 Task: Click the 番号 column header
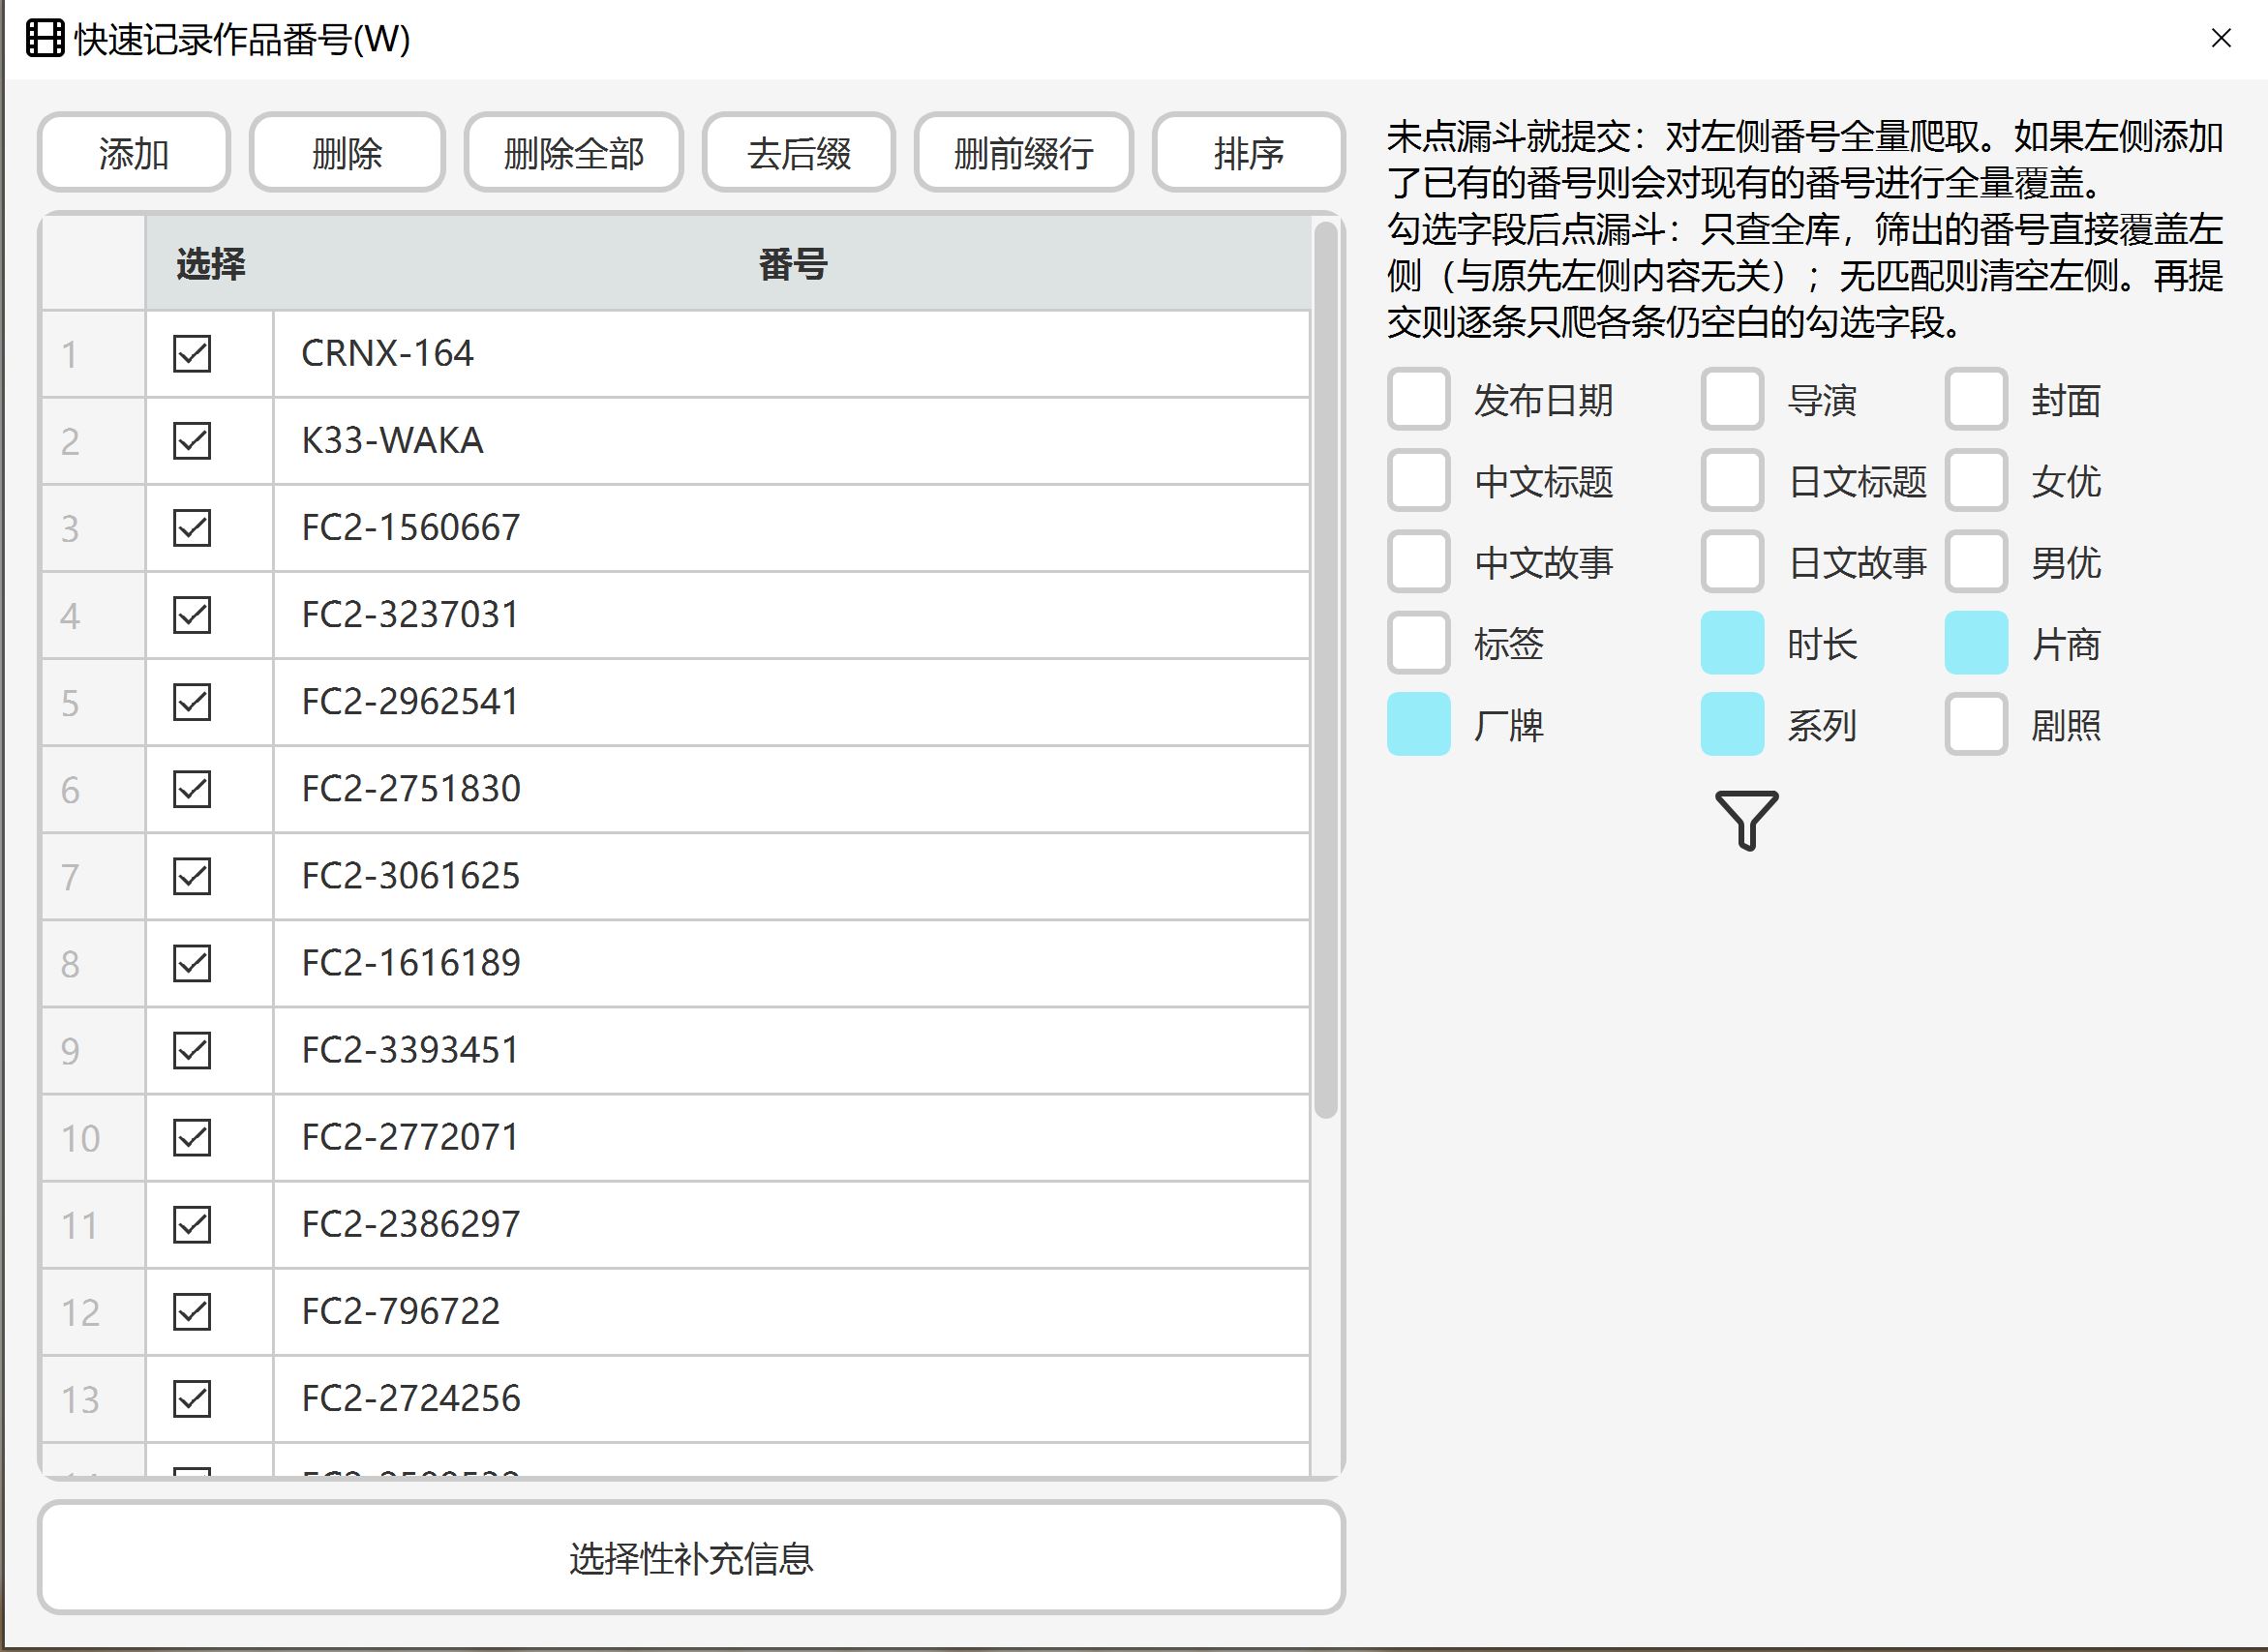point(791,265)
